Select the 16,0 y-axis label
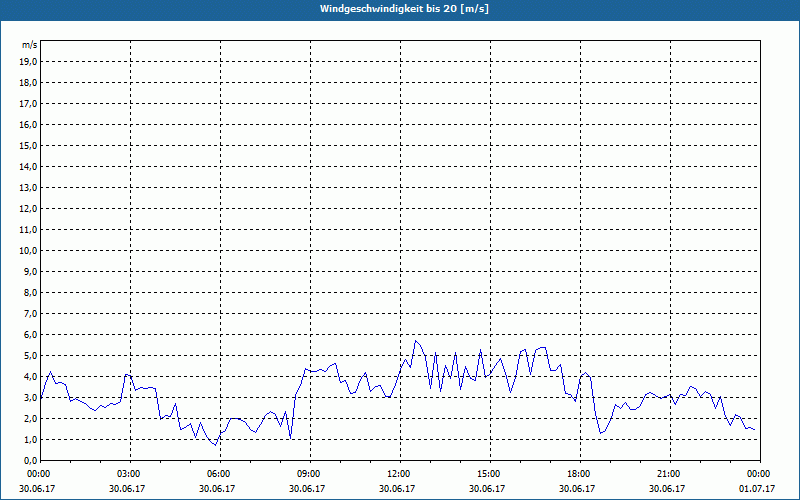This screenshot has width=800, height=500. pos(28,124)
